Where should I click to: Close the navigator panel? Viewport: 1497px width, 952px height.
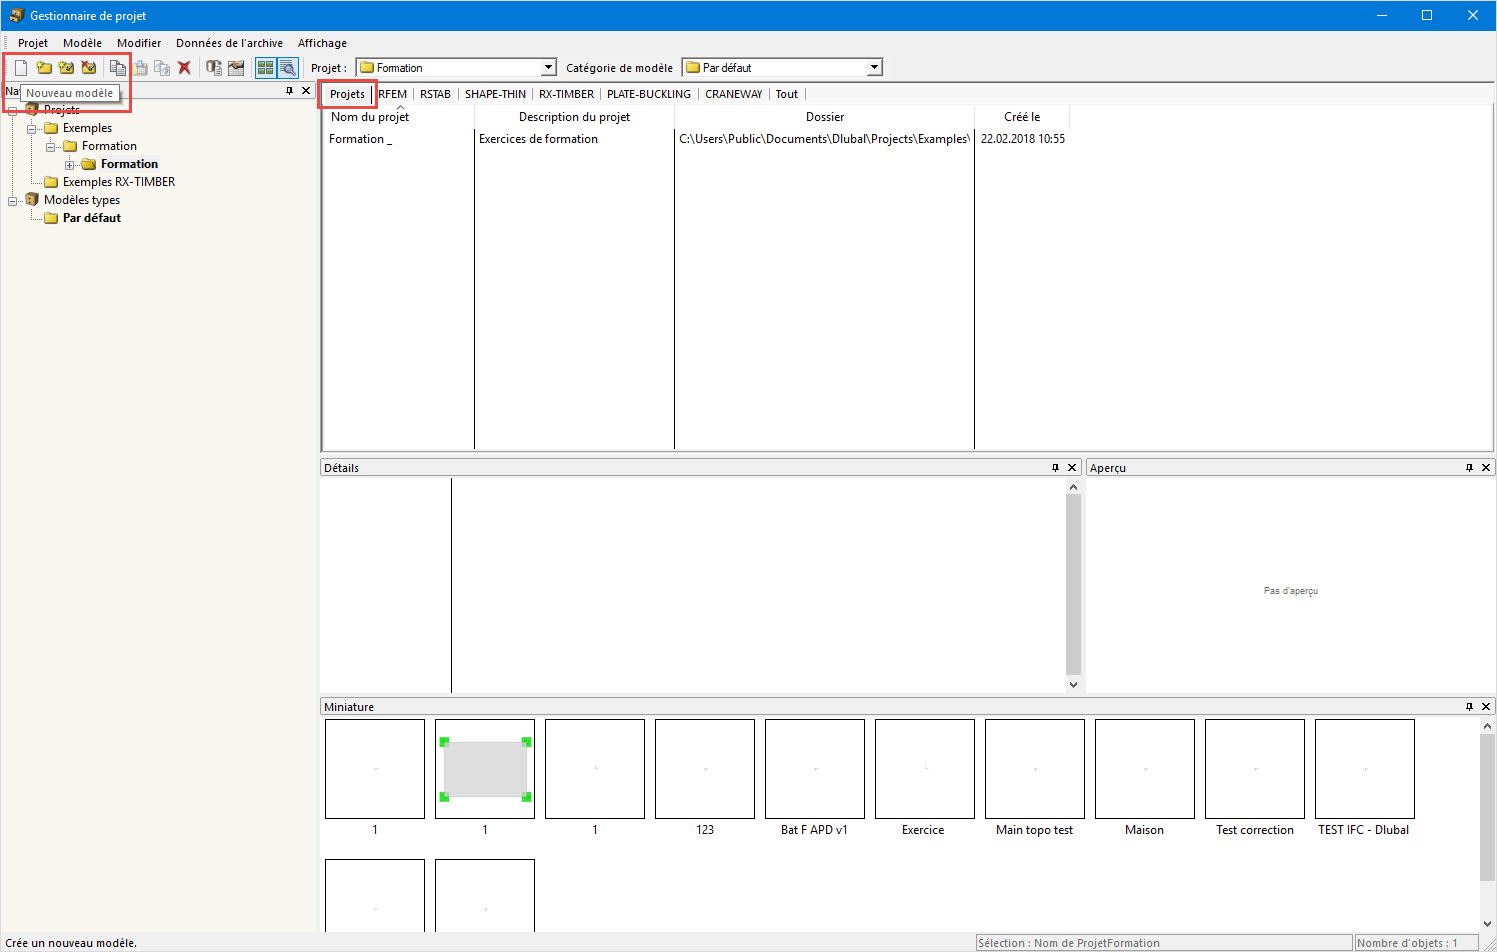click(x=306, y=91)
